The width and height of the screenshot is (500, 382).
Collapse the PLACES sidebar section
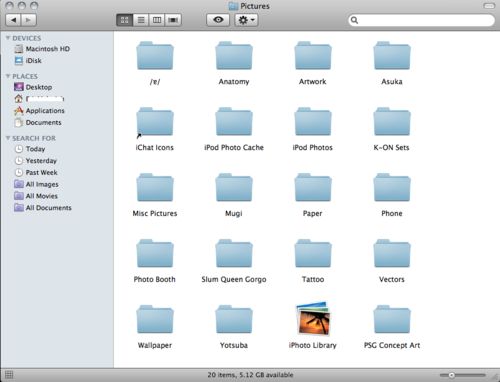8,76
